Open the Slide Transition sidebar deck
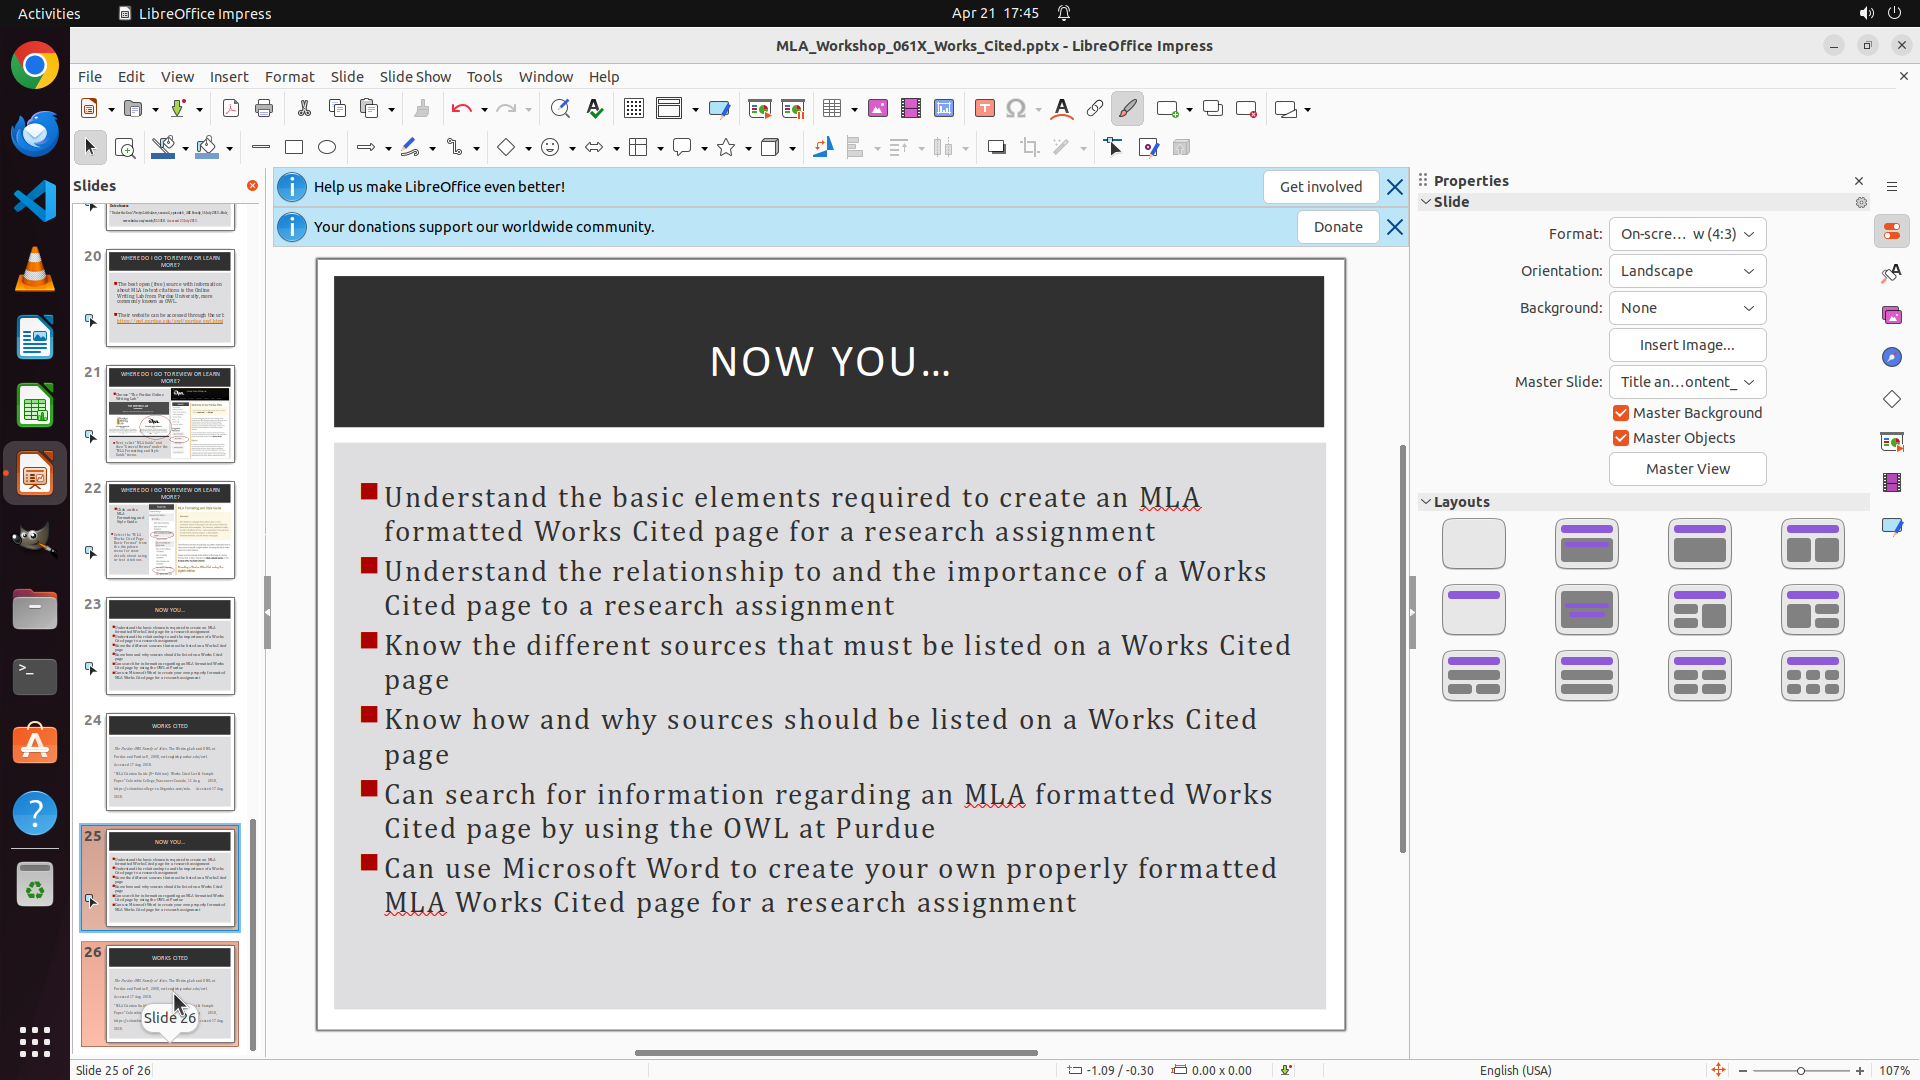The width and height of the screenshot is (1920, 1080). [1891, 441]
